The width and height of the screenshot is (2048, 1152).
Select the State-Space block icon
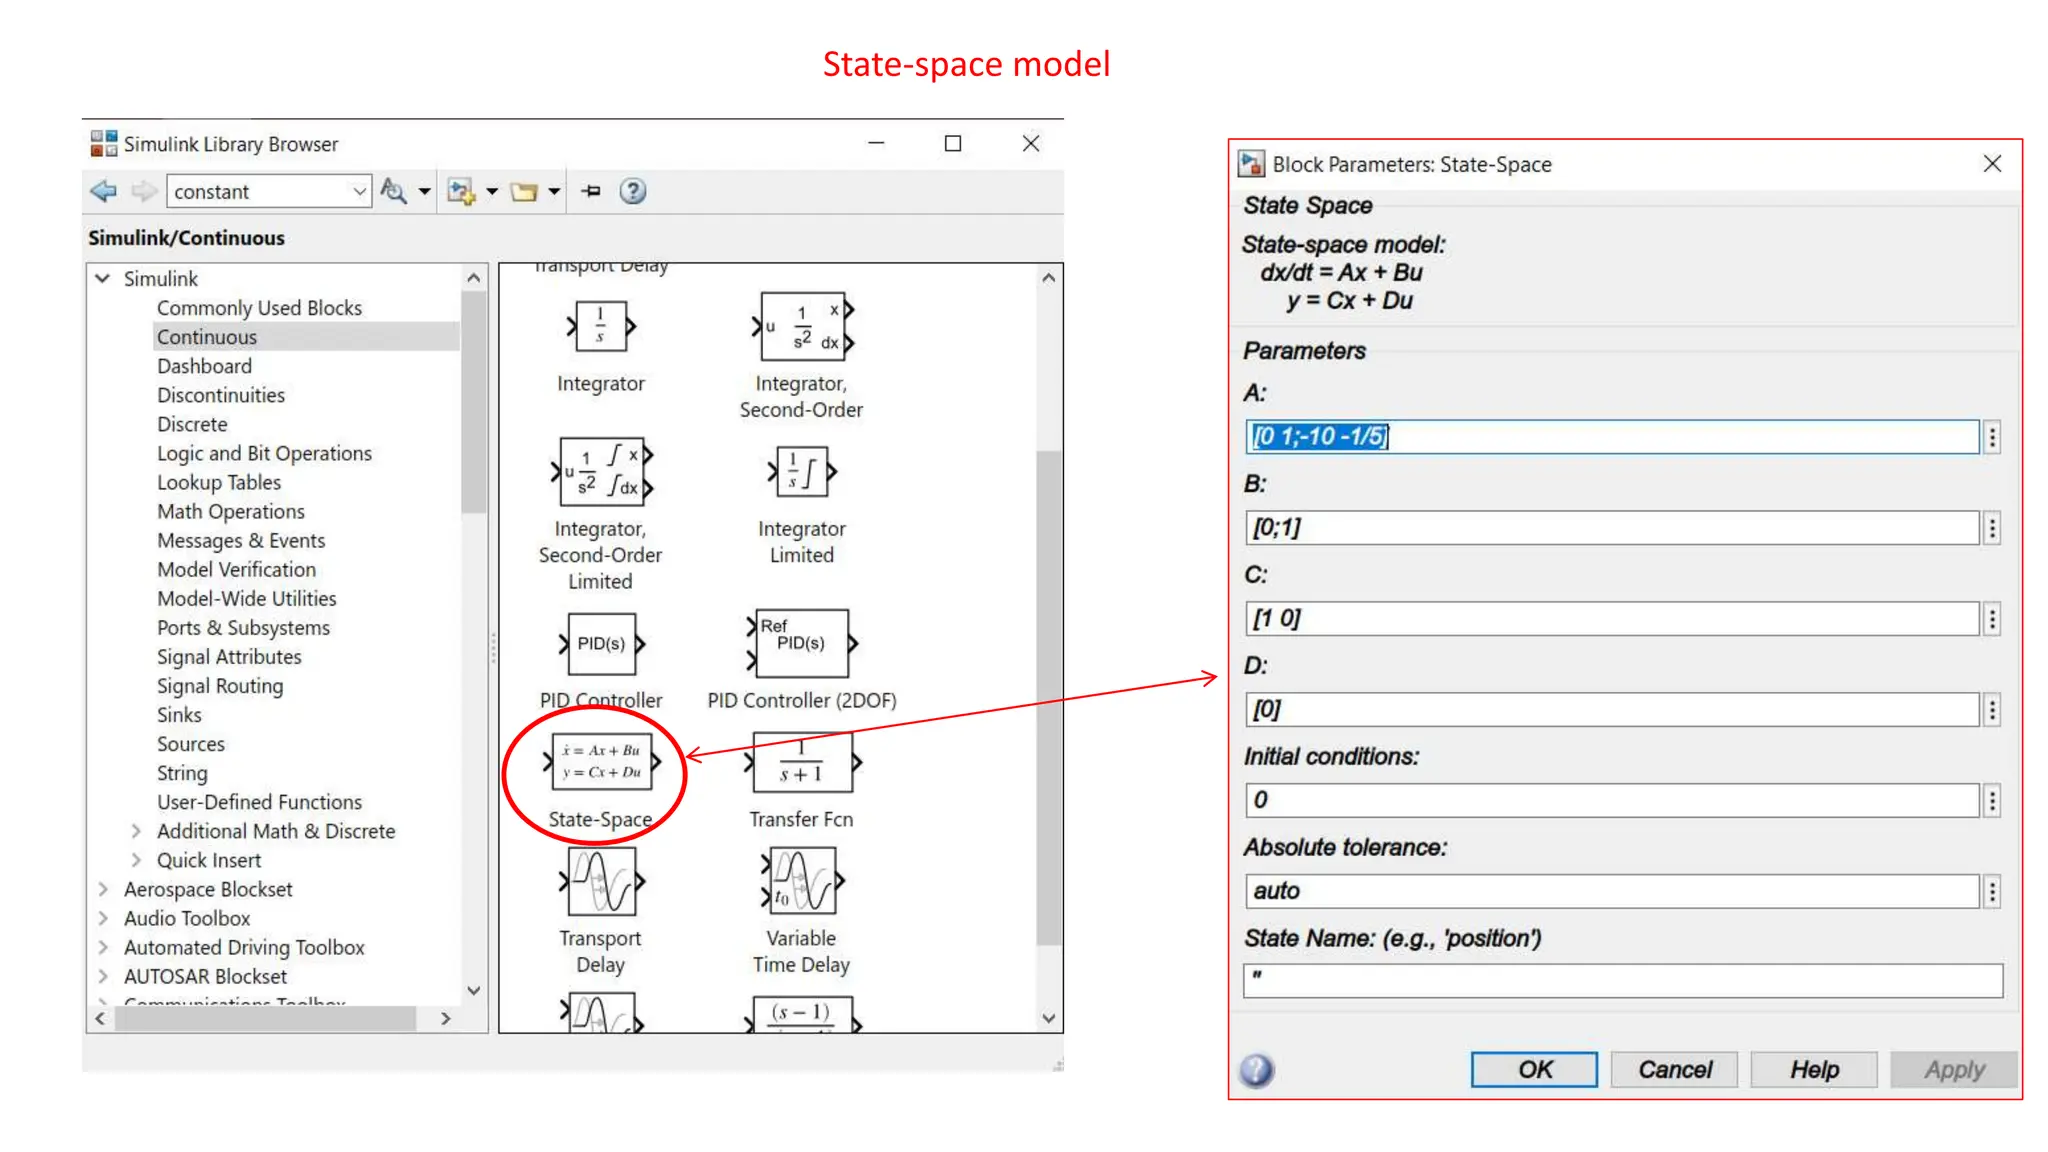click(602, 762)
